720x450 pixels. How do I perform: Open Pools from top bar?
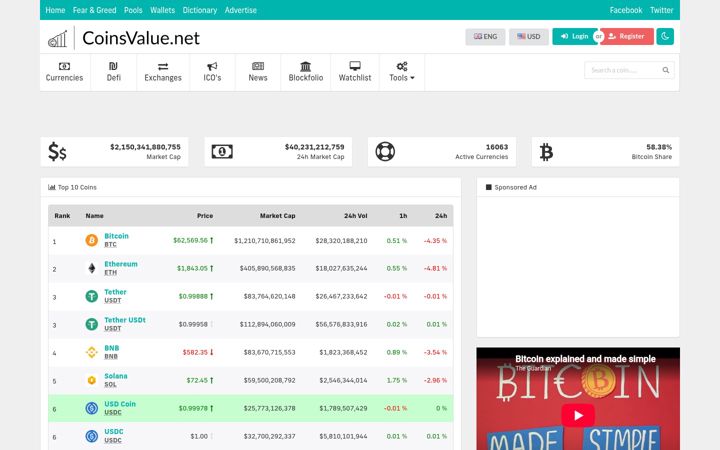pyautogui.click(x=133, y=10)
